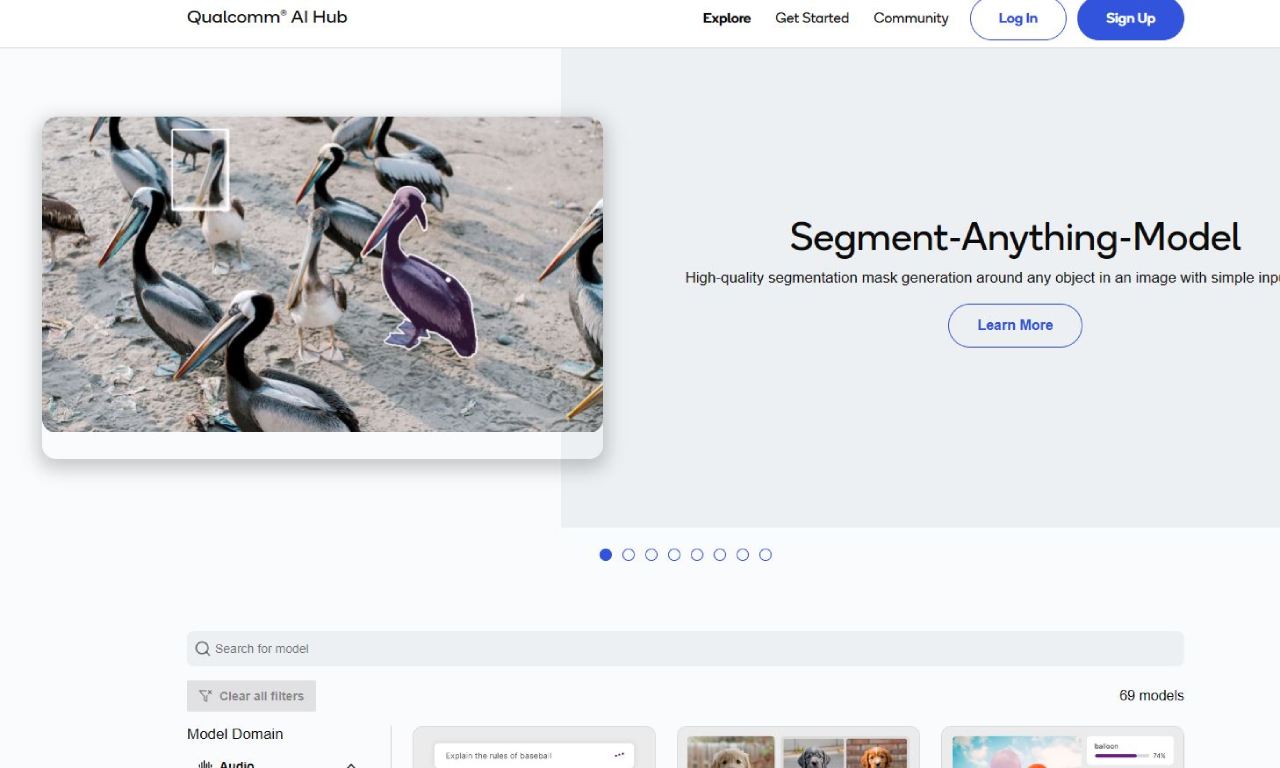The image size is (1280, 768).
Task: Click the Qualcomm AI Hub logo
Action: (267, 17)
